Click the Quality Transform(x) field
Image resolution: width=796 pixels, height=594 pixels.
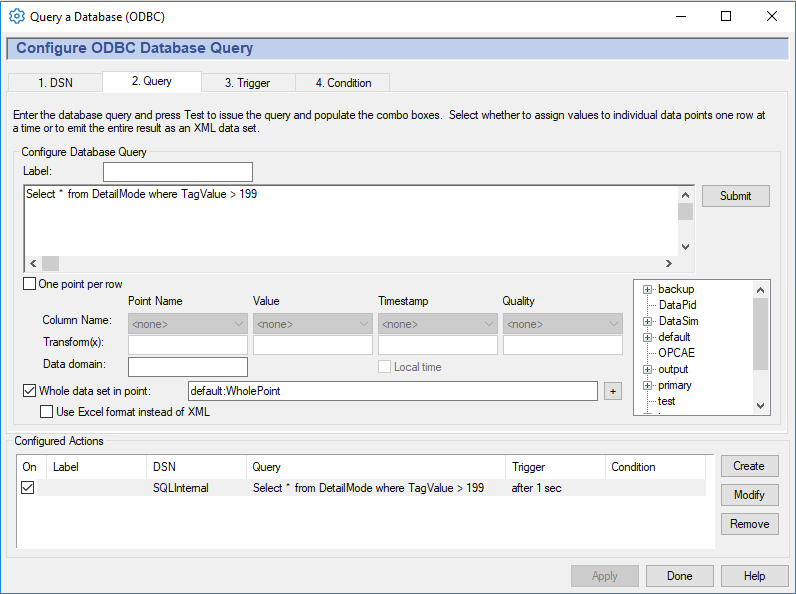[562, 345]
